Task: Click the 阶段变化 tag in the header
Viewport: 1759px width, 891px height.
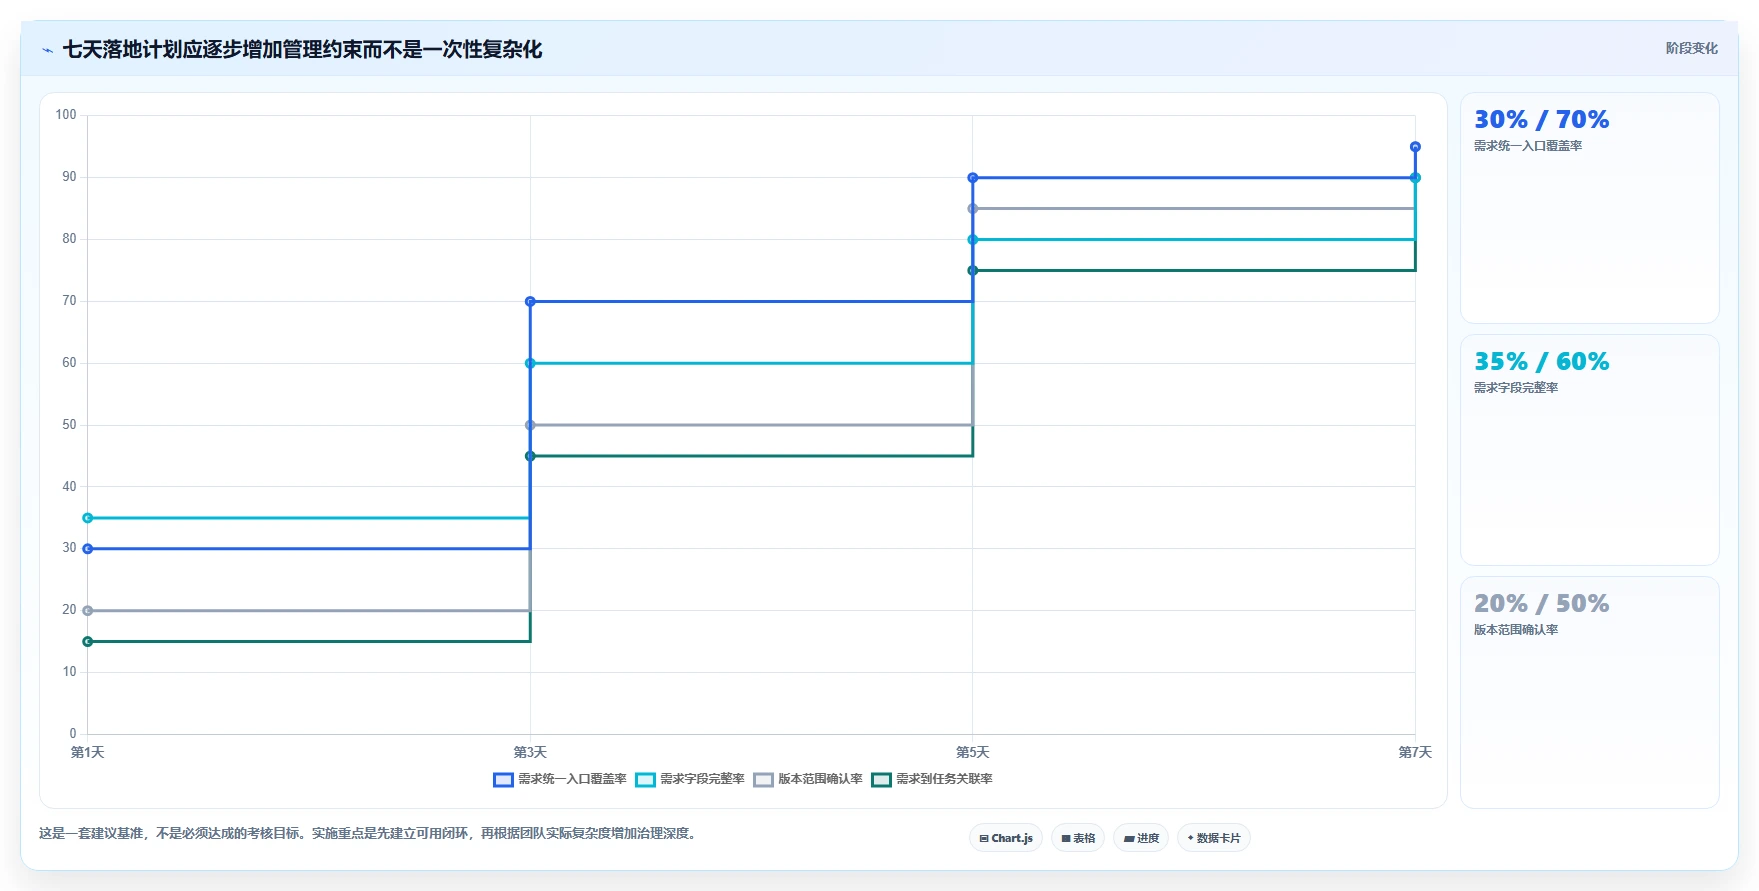Action: click(x=1691, y=48)
